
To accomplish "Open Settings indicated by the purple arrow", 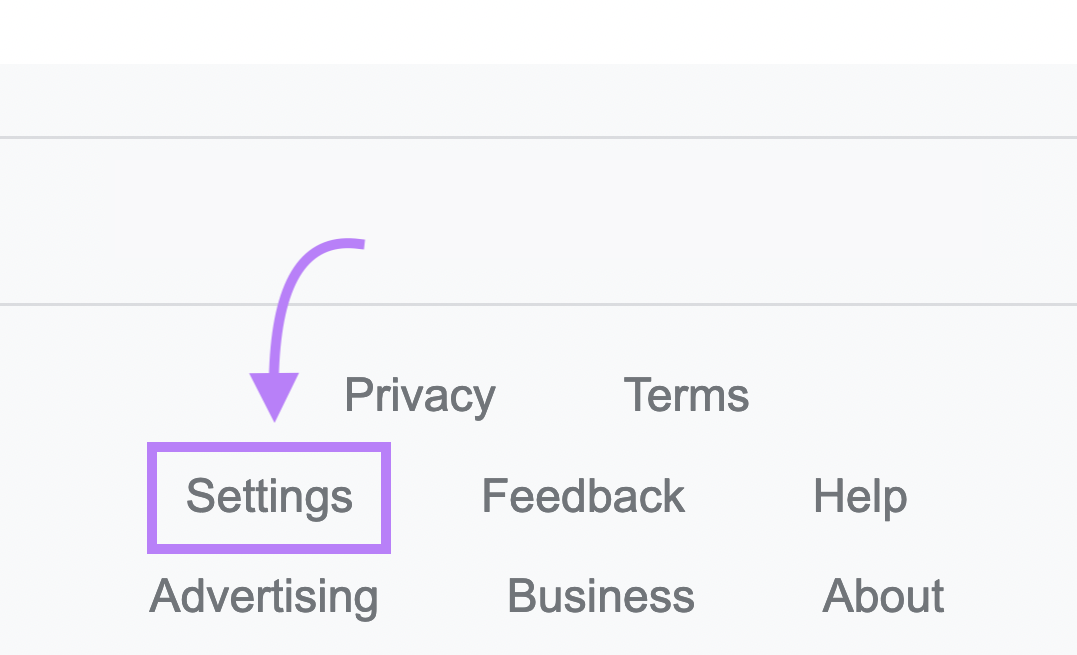I will (269, 496).
